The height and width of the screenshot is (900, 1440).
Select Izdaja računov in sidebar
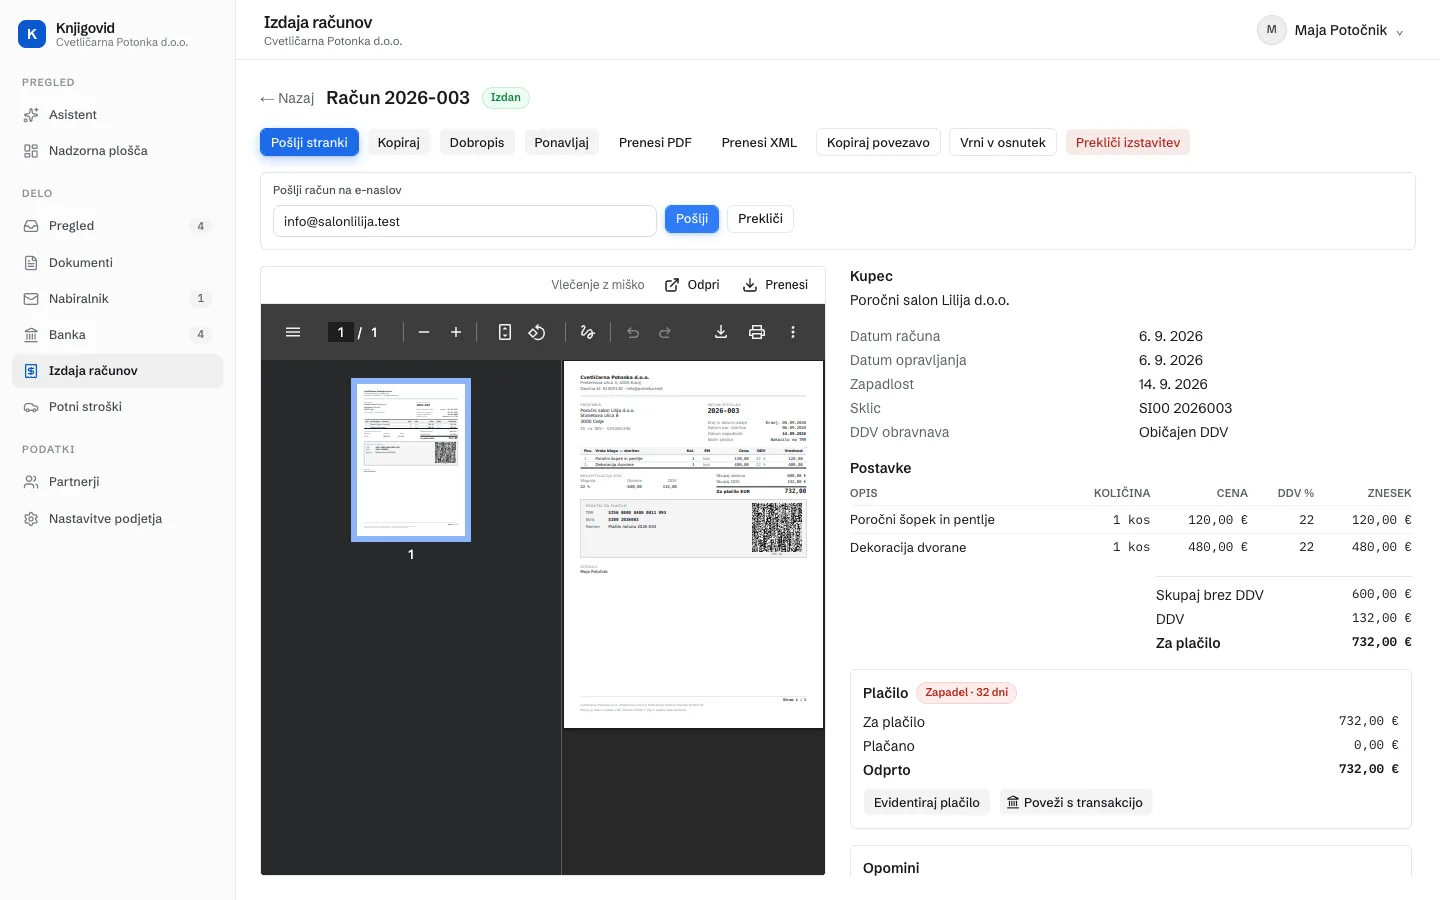(x=118, y=371)
